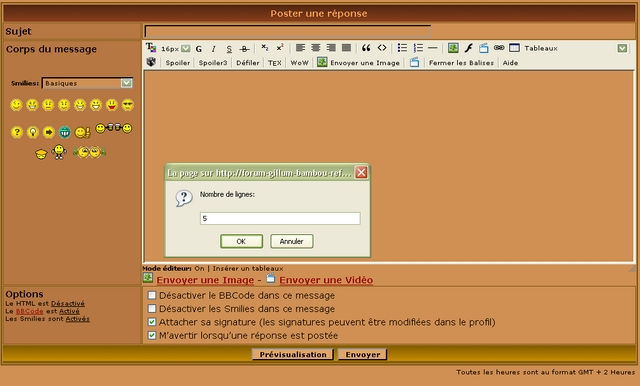
Task: Click the insert image icon in toolbar
Action: pos(453,48)
